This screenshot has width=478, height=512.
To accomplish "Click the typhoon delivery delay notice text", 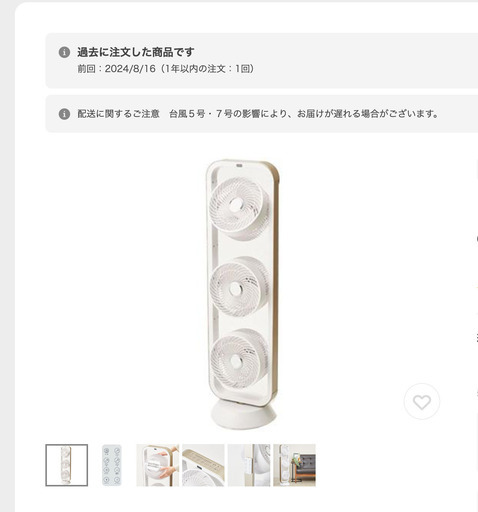I will [x=304, y=114].
